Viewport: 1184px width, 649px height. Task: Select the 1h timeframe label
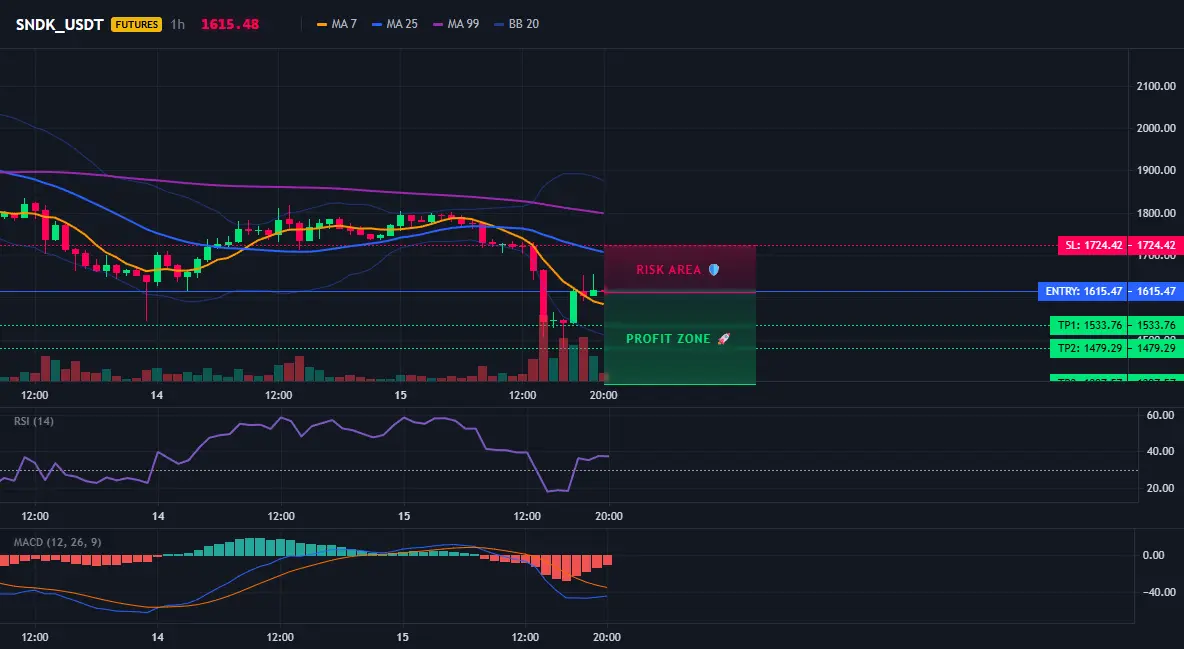coord(177,24)
